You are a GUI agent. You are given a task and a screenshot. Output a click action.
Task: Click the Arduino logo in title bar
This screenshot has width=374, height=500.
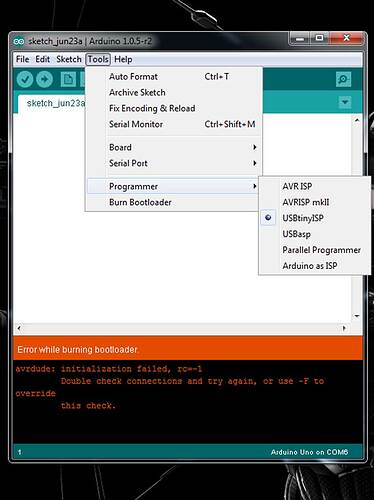19,42
